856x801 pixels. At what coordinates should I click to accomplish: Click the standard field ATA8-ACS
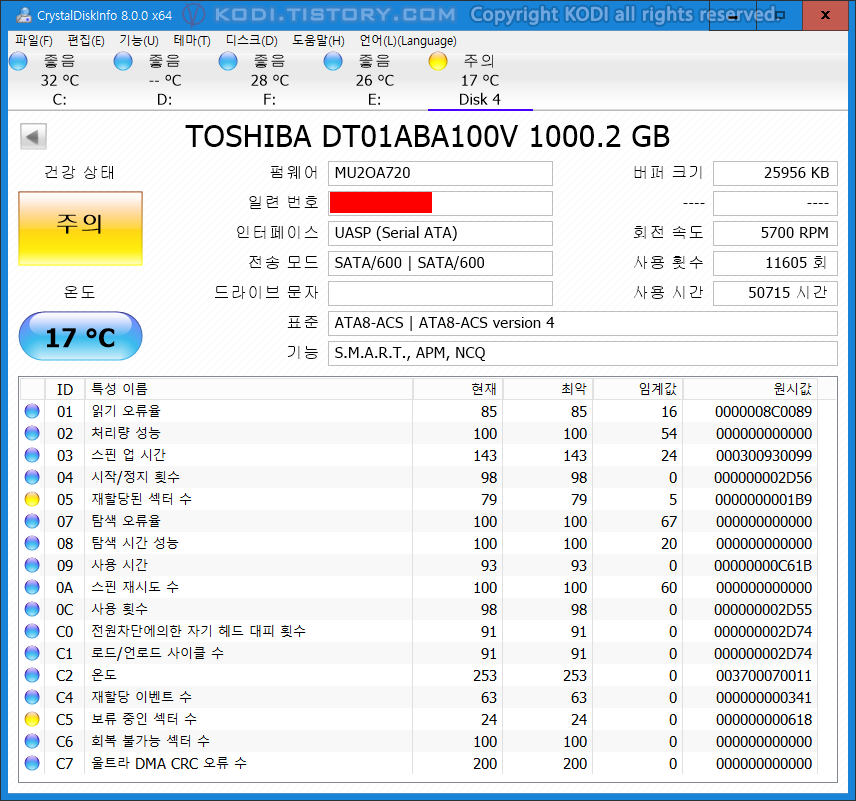582,323
